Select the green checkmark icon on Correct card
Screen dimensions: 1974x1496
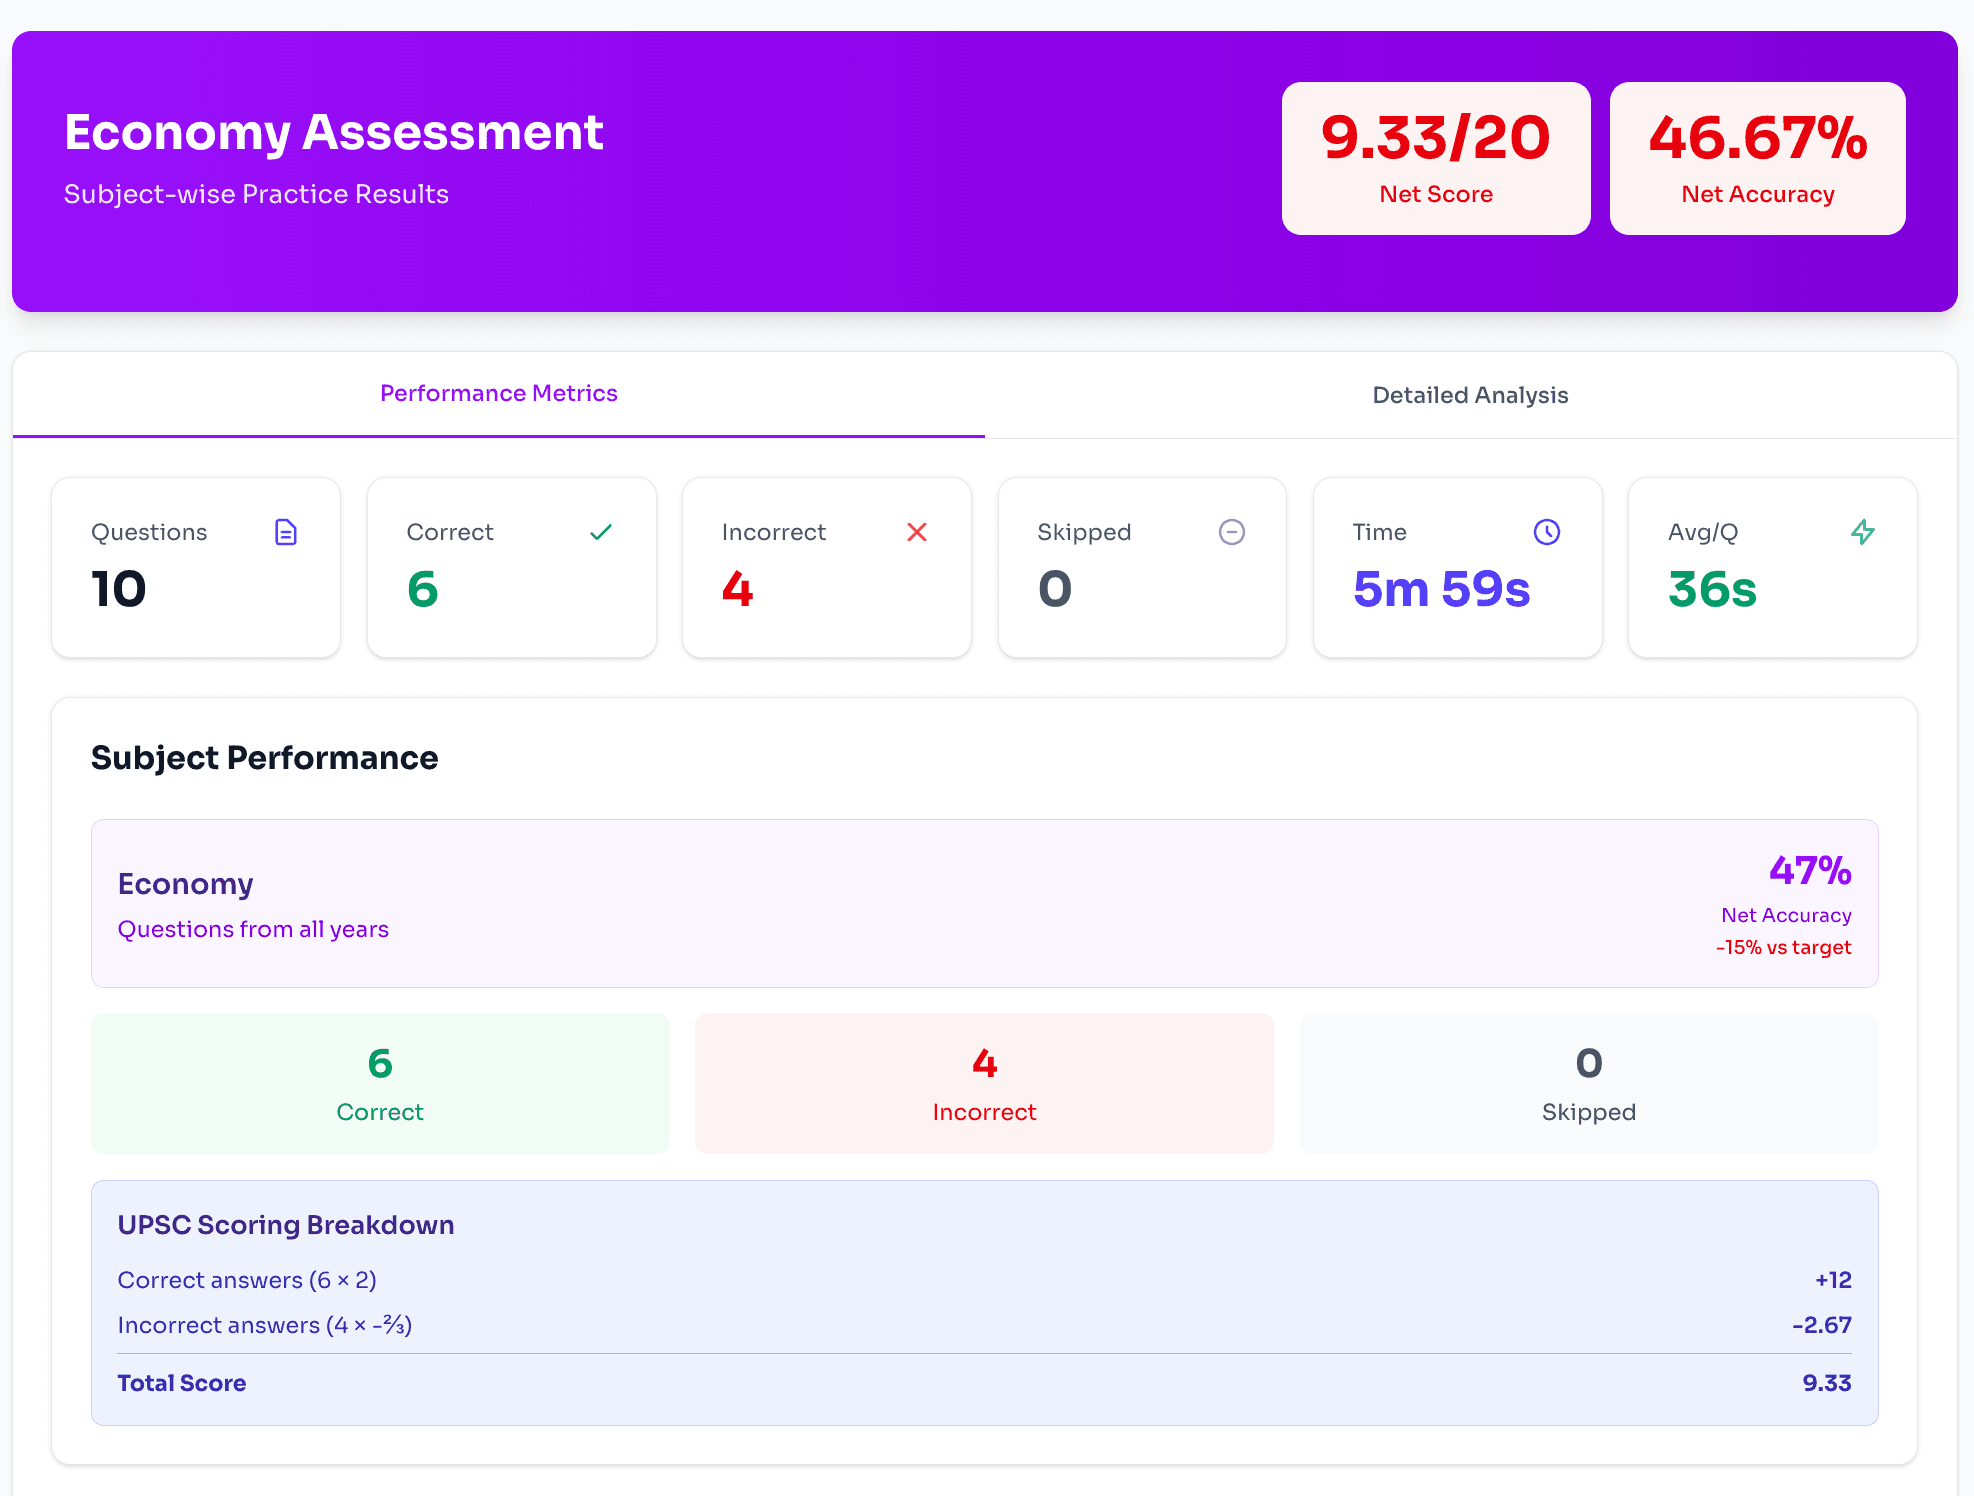601,532
